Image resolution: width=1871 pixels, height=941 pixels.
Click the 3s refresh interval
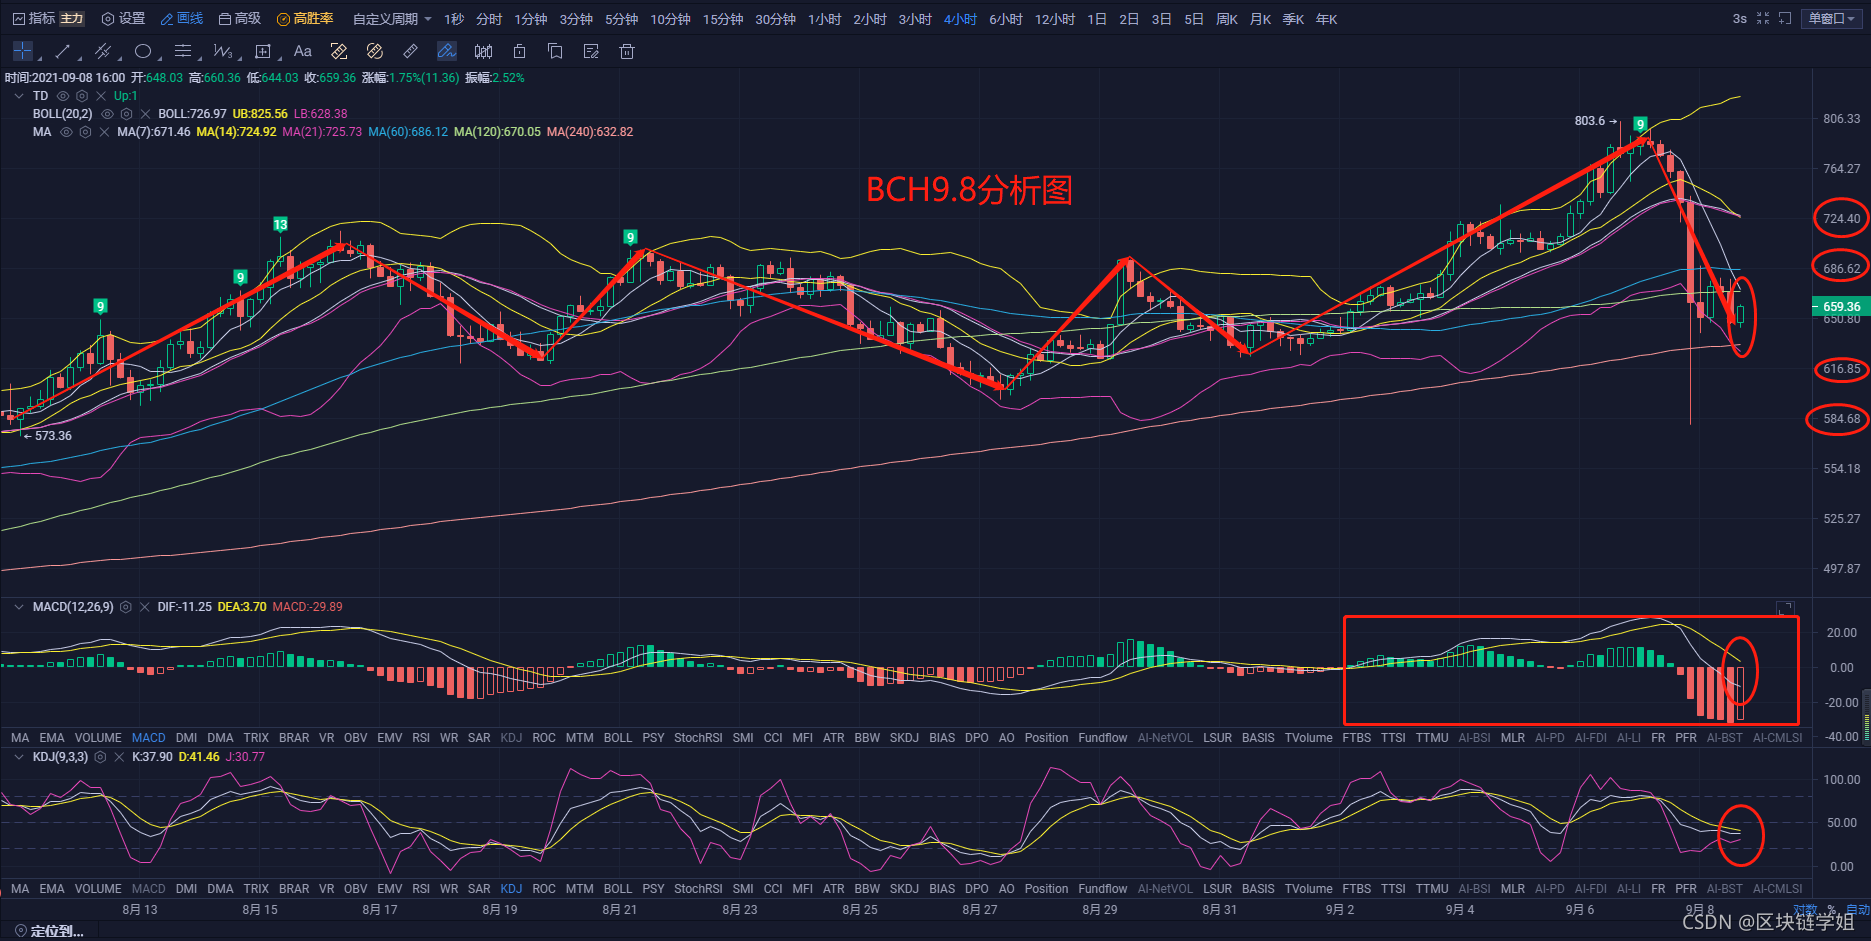point(1740,19)
